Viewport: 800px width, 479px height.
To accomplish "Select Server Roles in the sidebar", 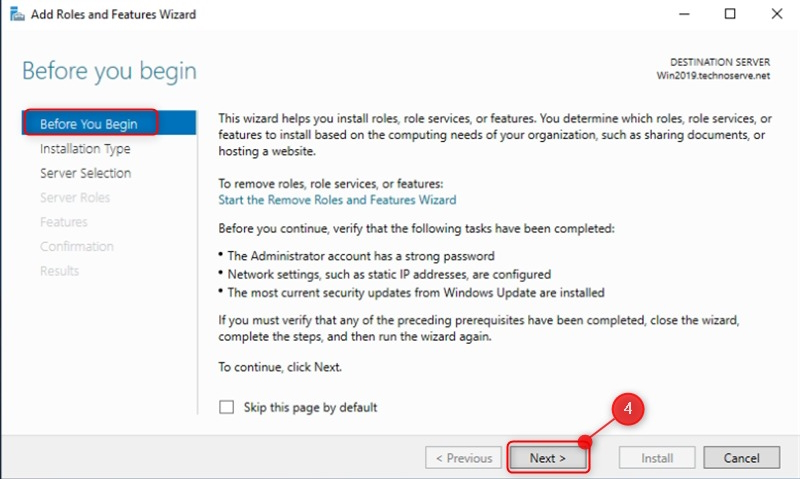I will tap(75, 198).
